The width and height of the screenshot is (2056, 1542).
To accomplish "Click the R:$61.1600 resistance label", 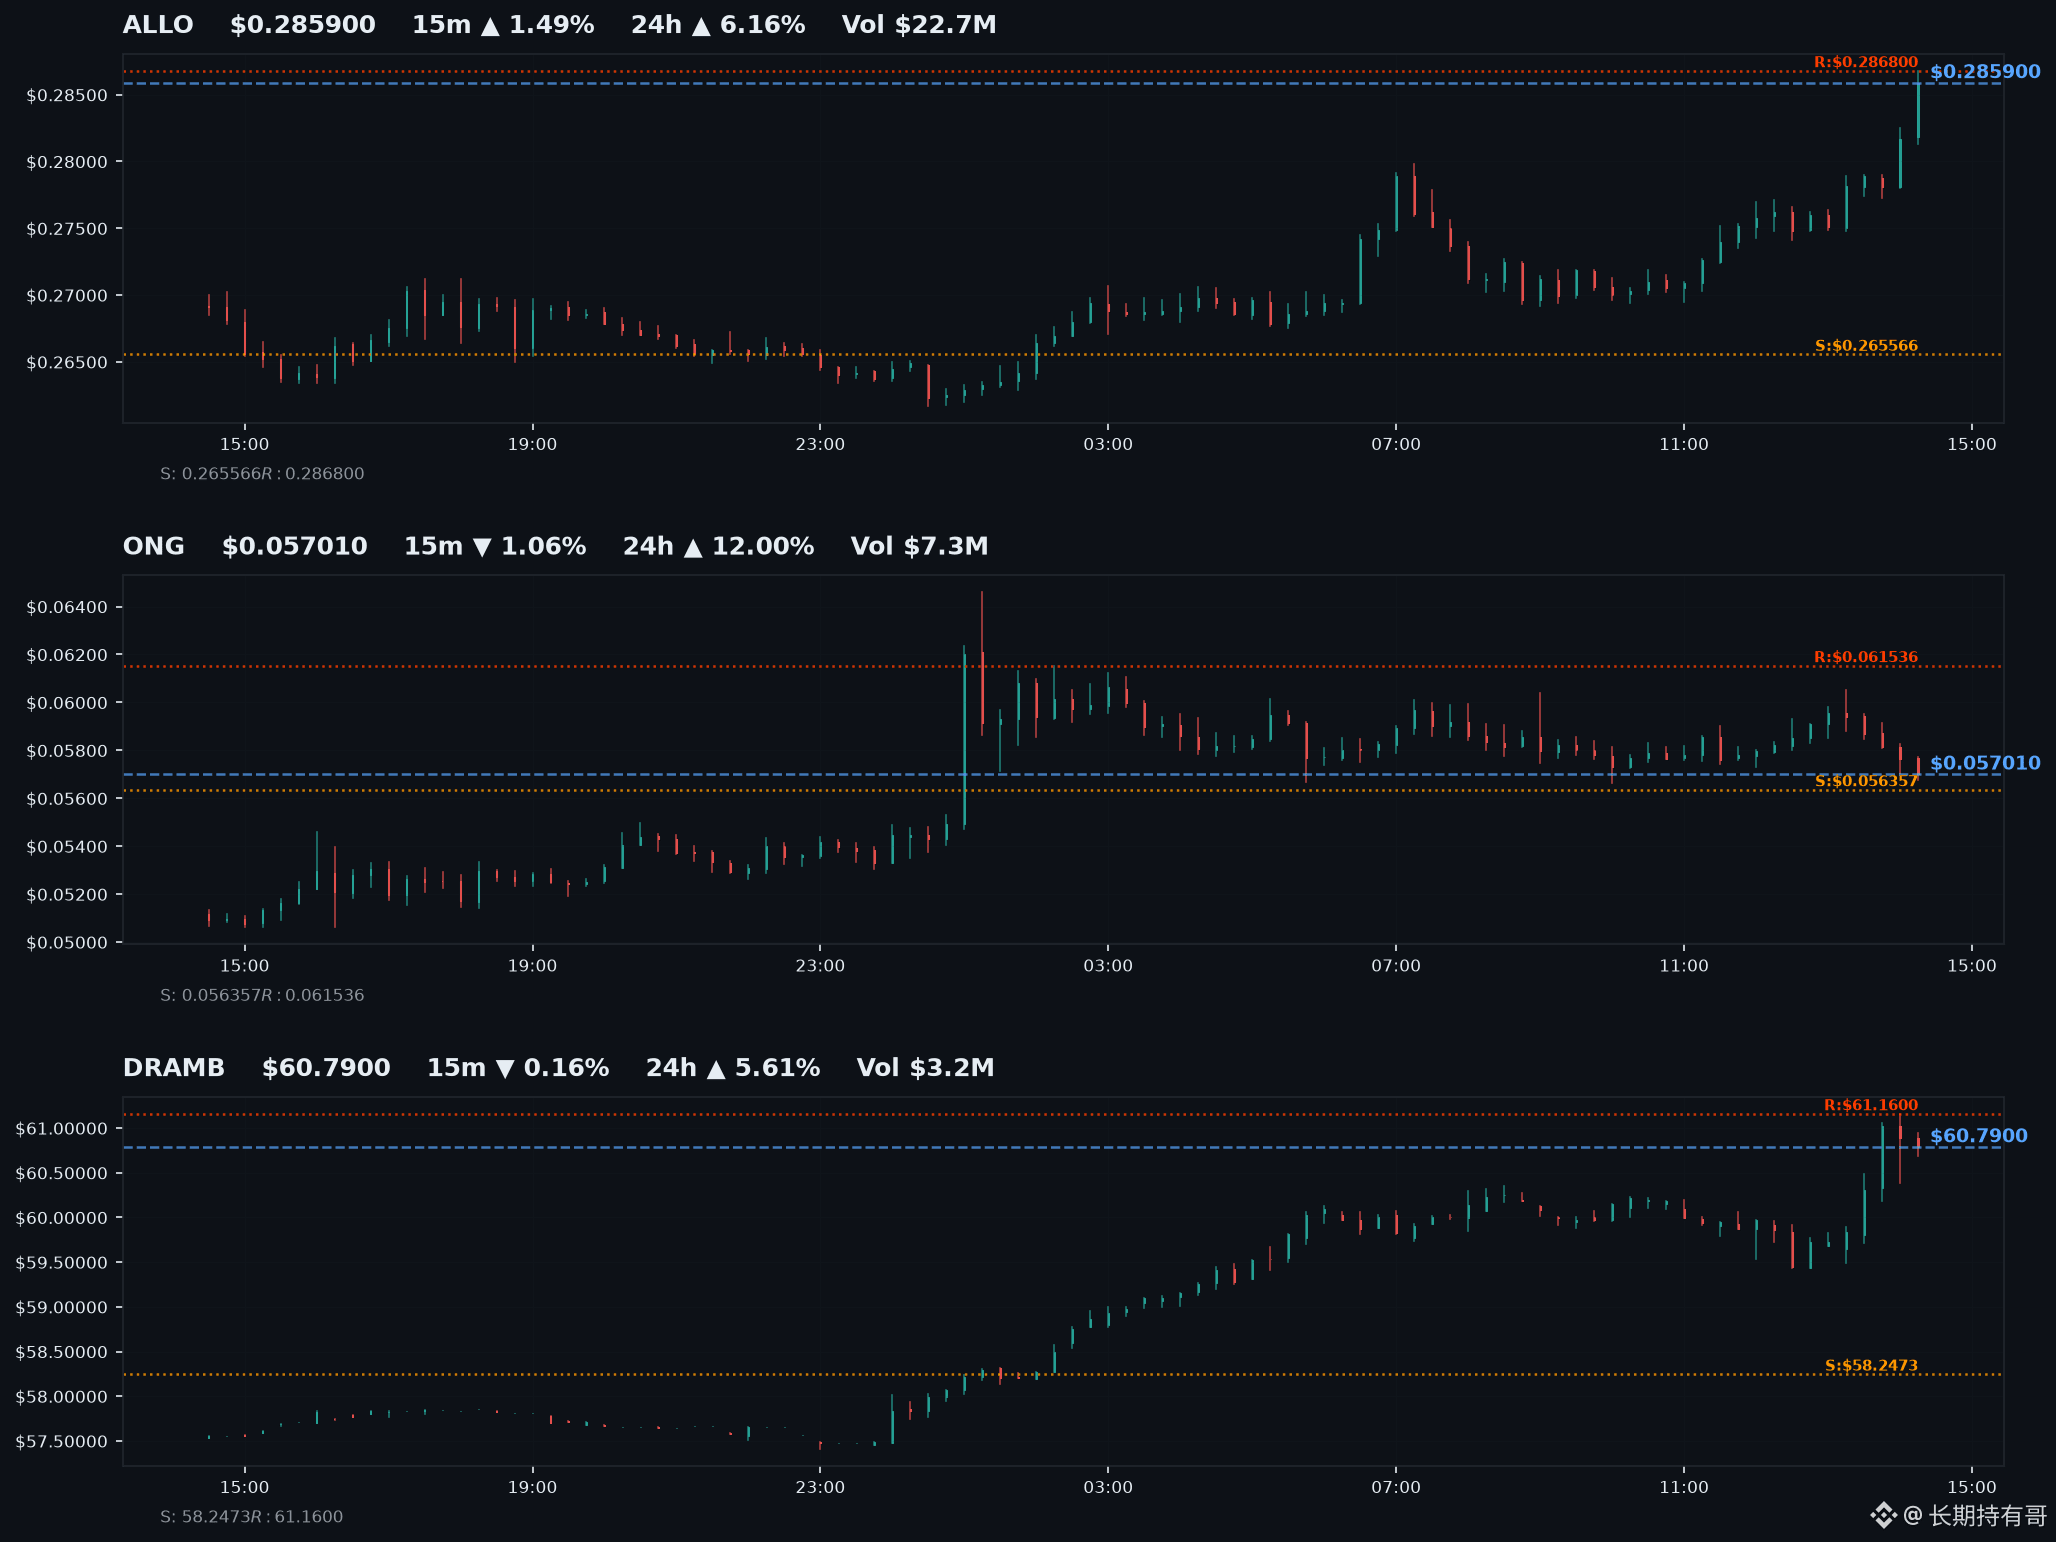I will pos(1871,1105).
